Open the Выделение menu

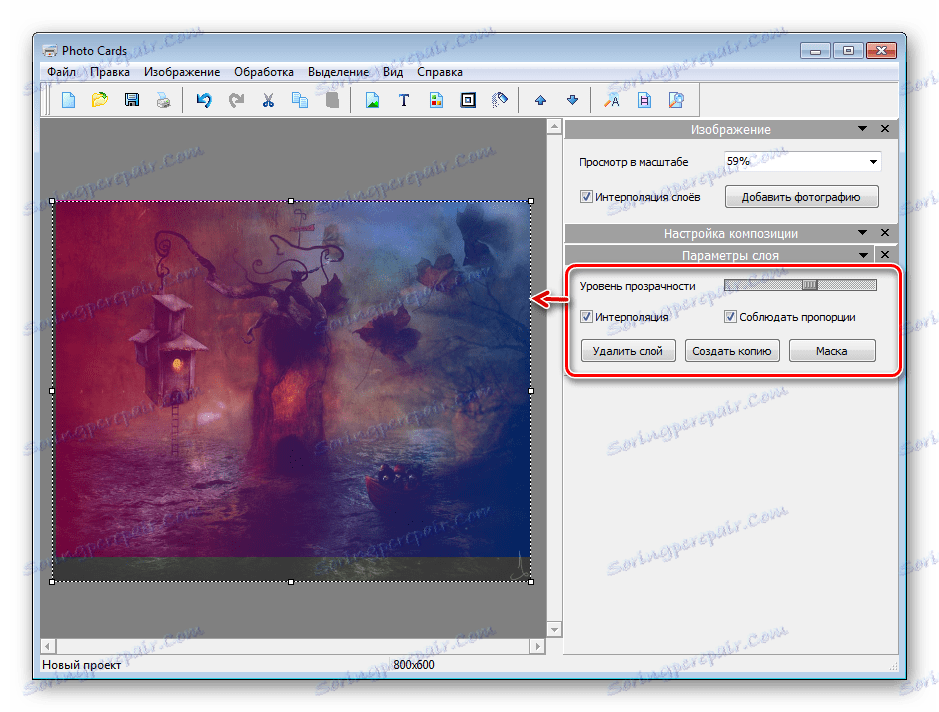coord(339,72)
